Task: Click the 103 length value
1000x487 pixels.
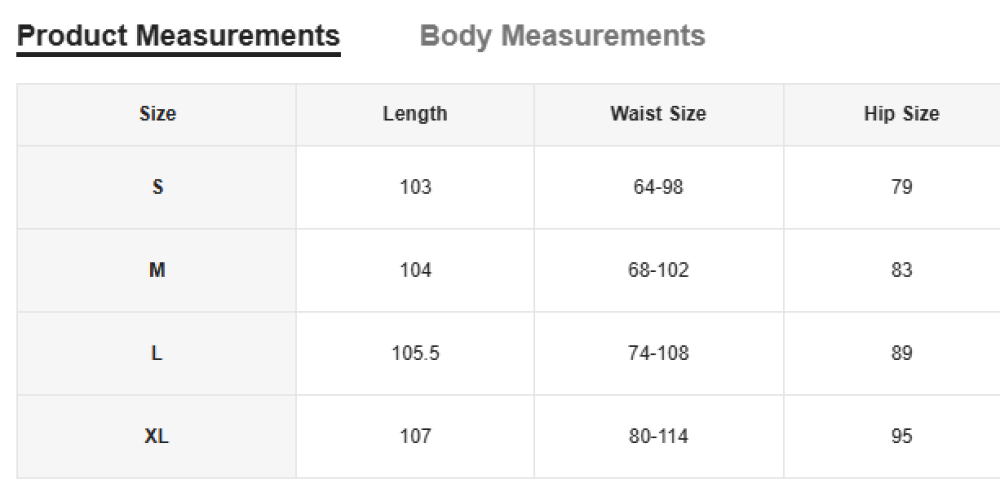Action: [x=415, y=187]
